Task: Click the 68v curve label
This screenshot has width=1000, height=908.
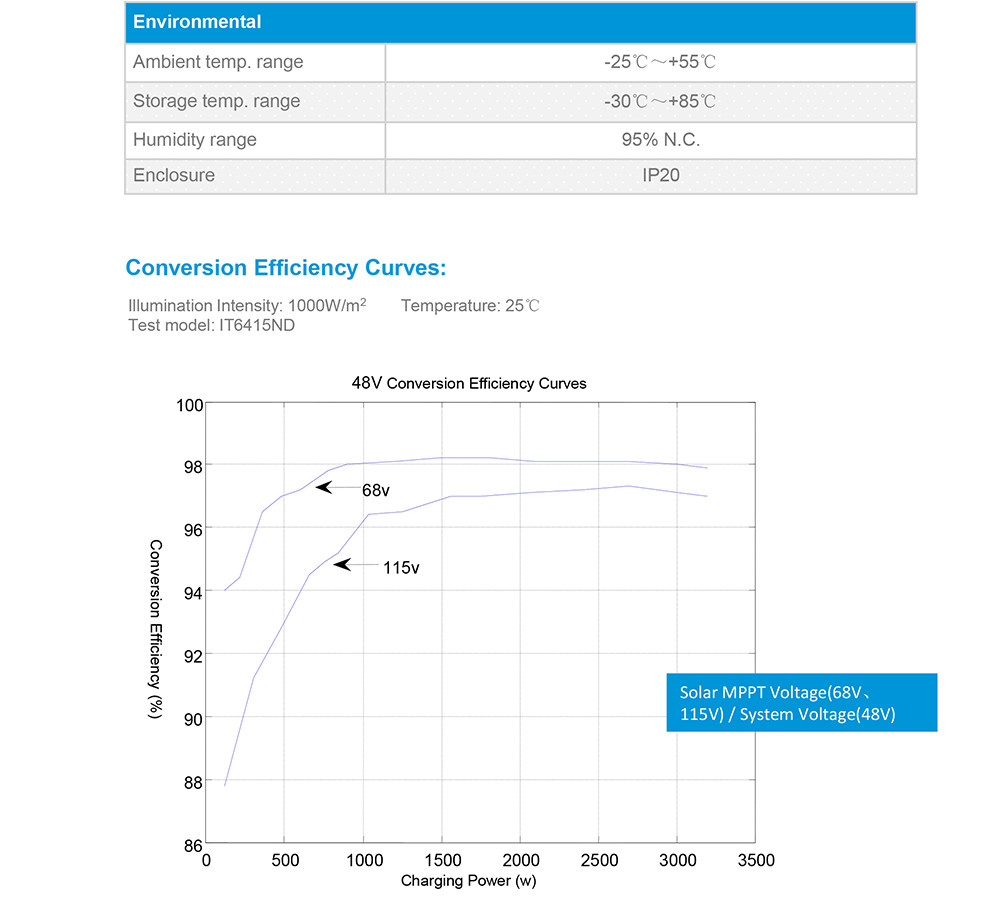Action: 376,490
